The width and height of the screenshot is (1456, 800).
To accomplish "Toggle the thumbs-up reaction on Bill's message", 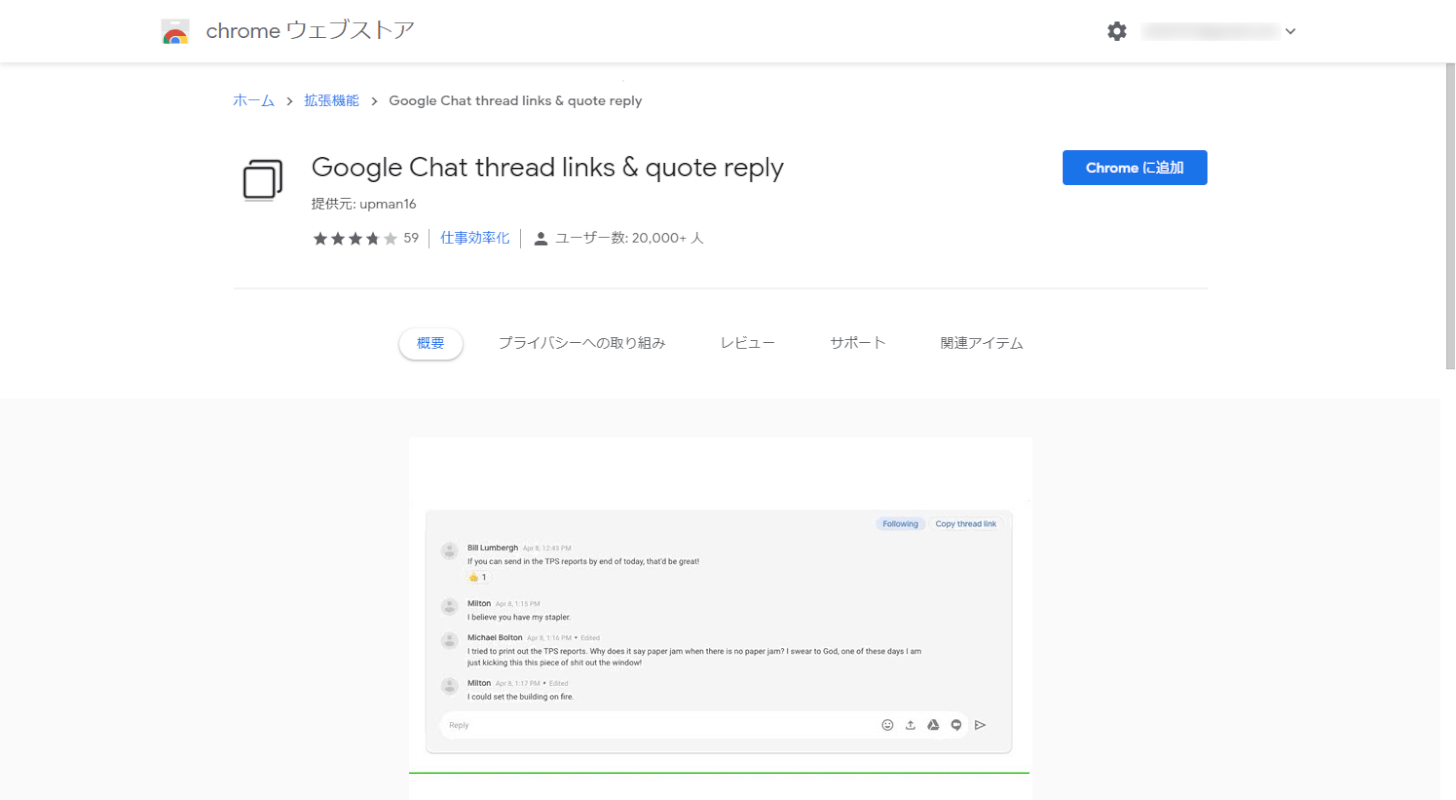I will pyautogui.click(x=477, y=577).
